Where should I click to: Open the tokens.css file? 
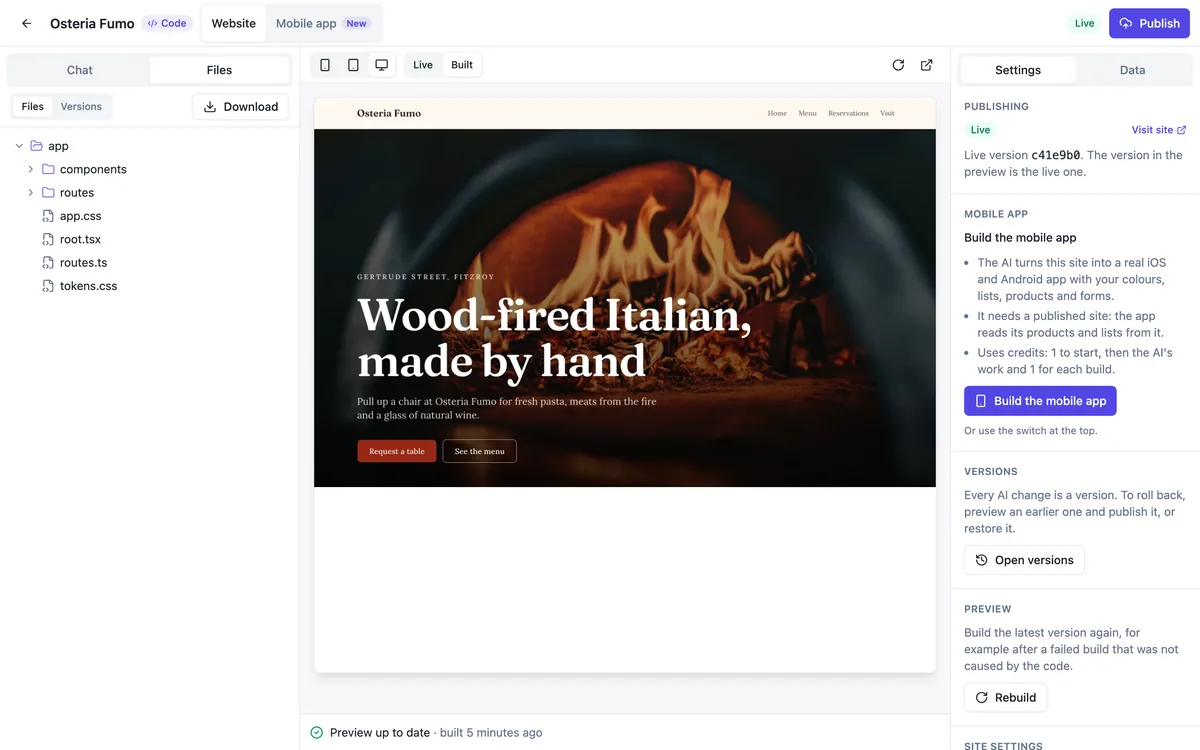click(x=88, y=286)
